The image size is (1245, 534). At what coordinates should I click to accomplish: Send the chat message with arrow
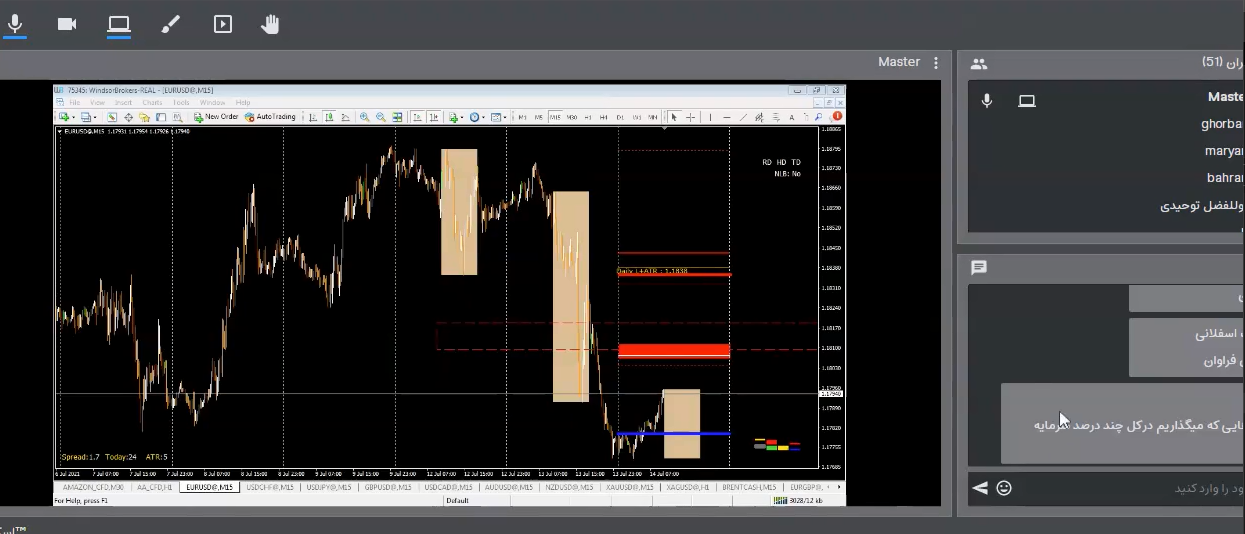pos(980,488)
